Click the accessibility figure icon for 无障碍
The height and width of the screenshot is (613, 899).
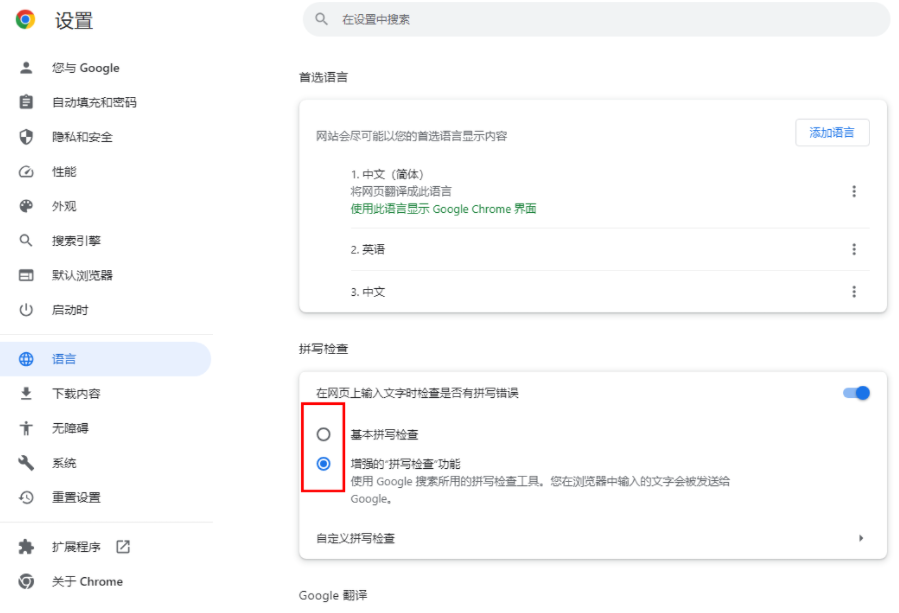point(26,428)
